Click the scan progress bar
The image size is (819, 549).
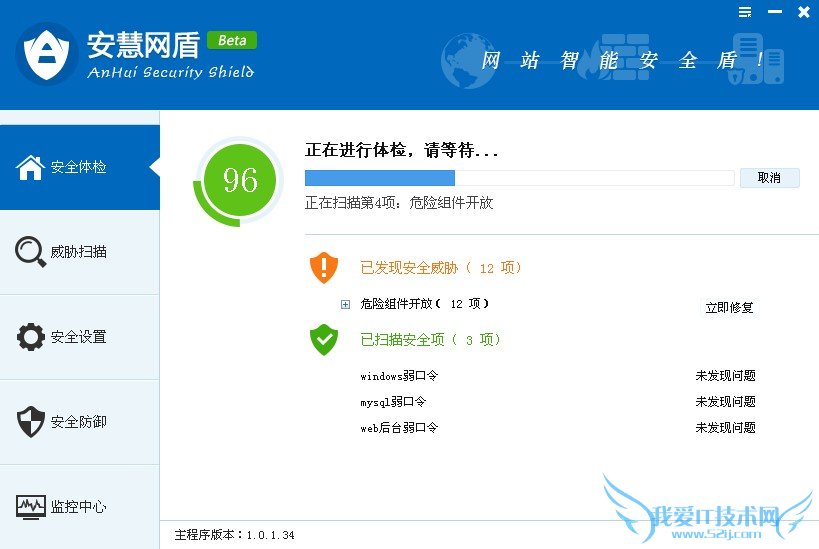[x=520, y=178]
